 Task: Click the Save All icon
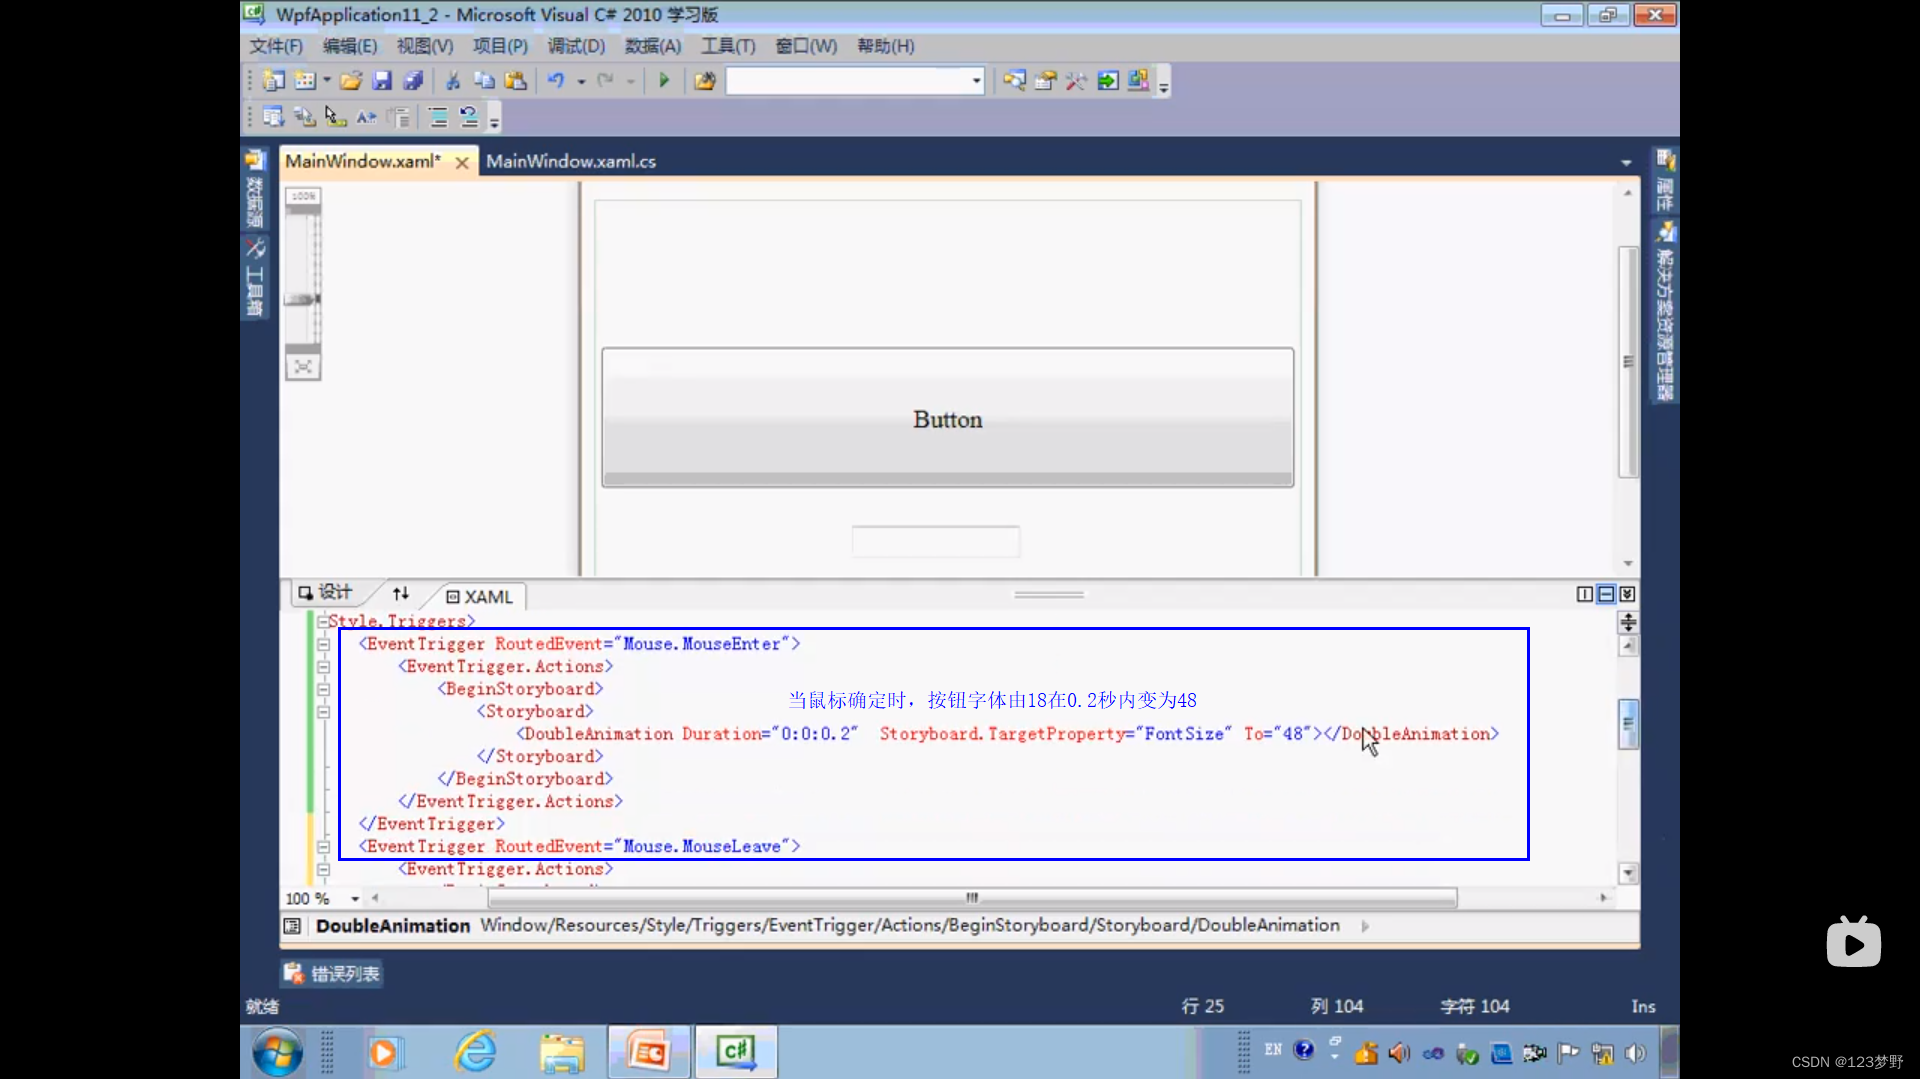[x=413, y=81]
